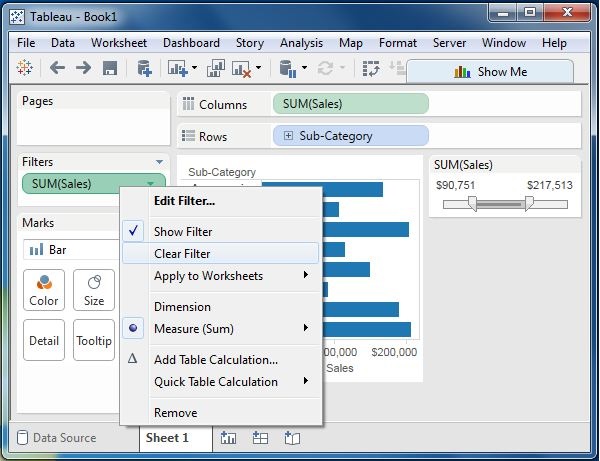The width and height of the screenshot is (600, 461).
Task: Click the Undo back arrow
Action: pyautogui.click(x=57, y=68)
